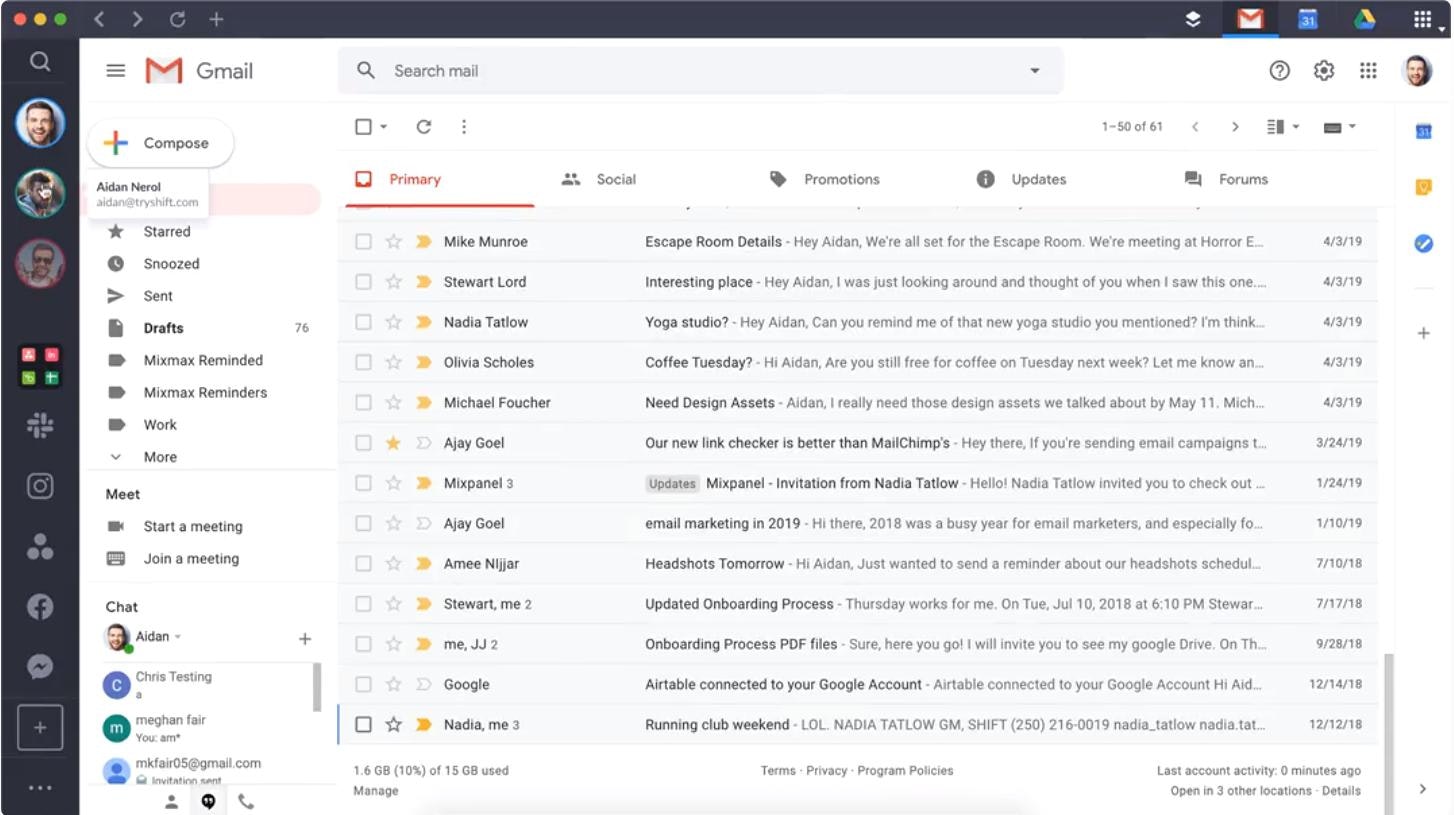Switch to the Updates tab

(x=1021, y=179)
